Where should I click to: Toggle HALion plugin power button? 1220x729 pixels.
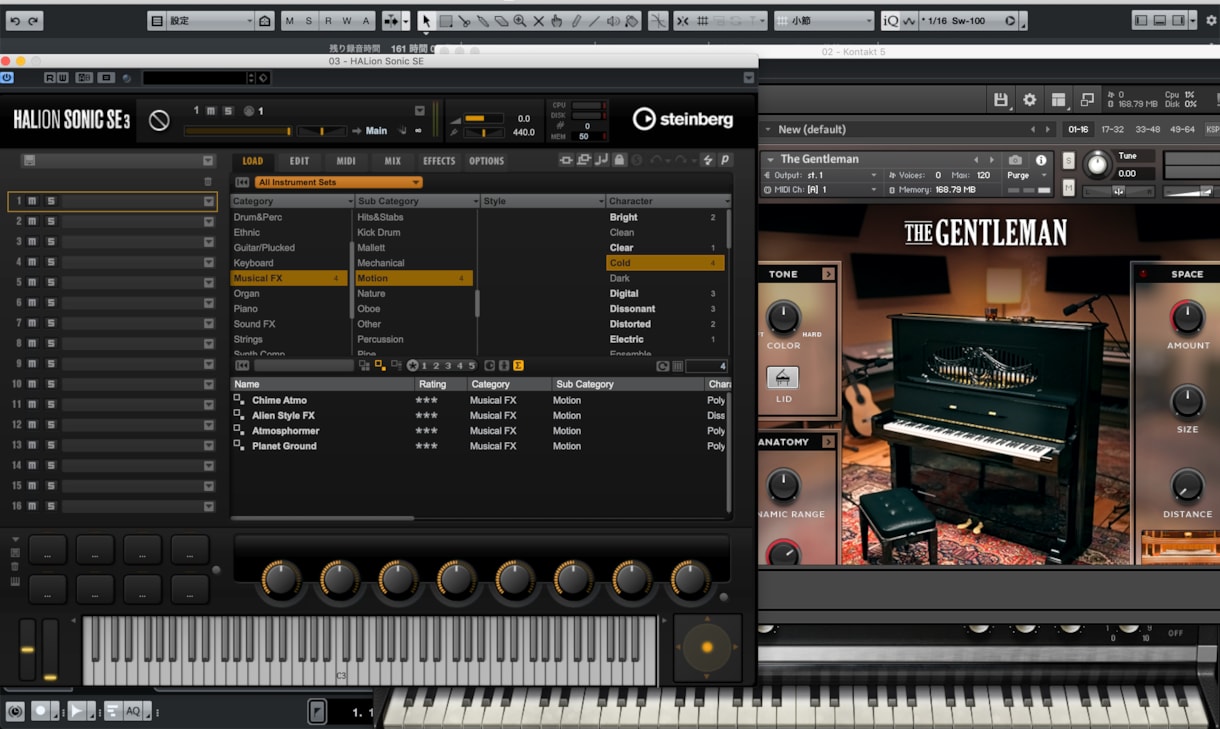(7, 77)
